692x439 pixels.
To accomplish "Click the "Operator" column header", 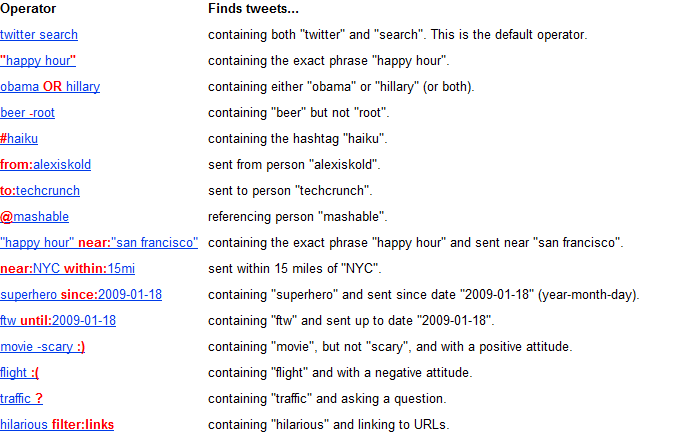I will coord(28,9).
